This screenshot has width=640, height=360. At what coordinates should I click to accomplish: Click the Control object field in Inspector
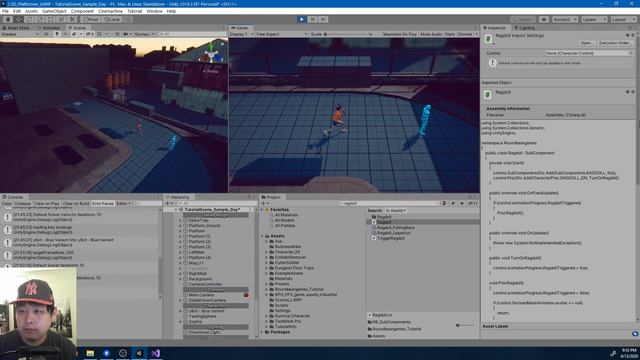(589, 53)
